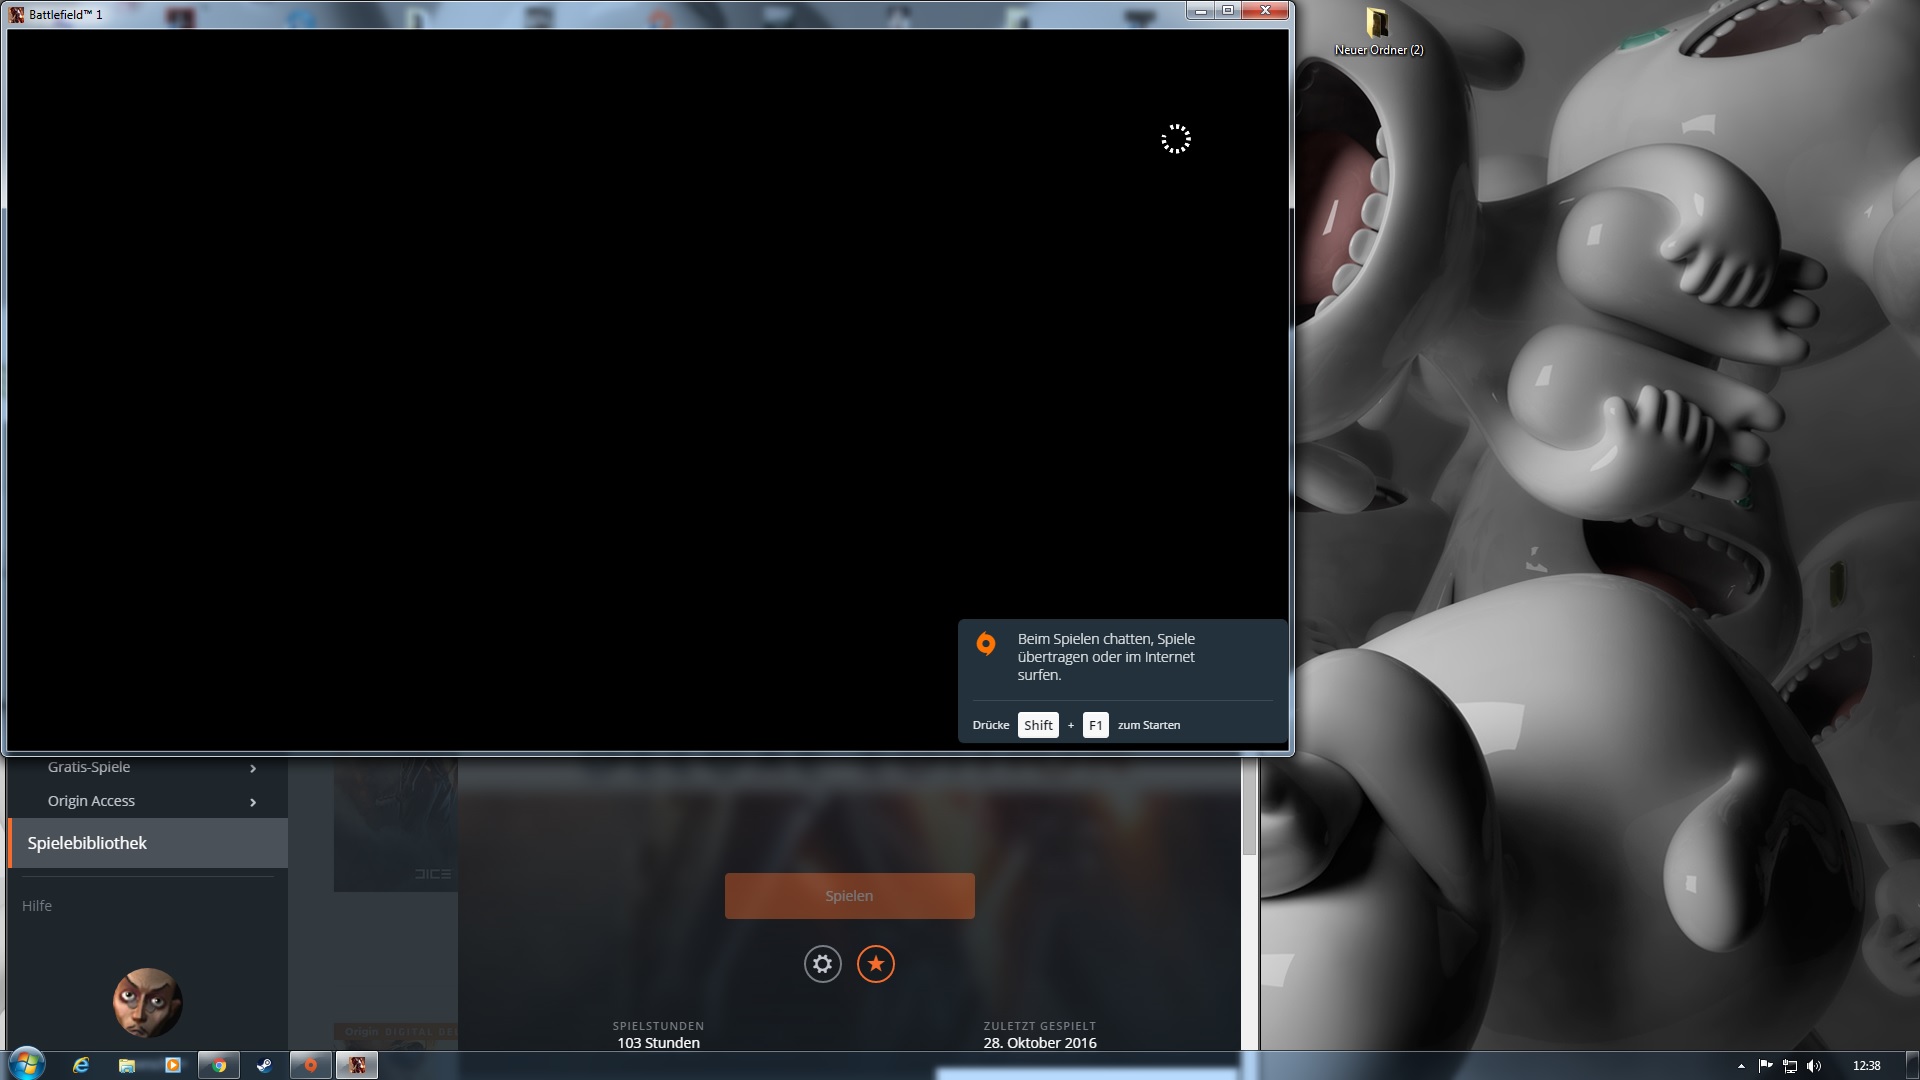
Task: Select Gratis-Spiele menu entry
Action: 89,767
